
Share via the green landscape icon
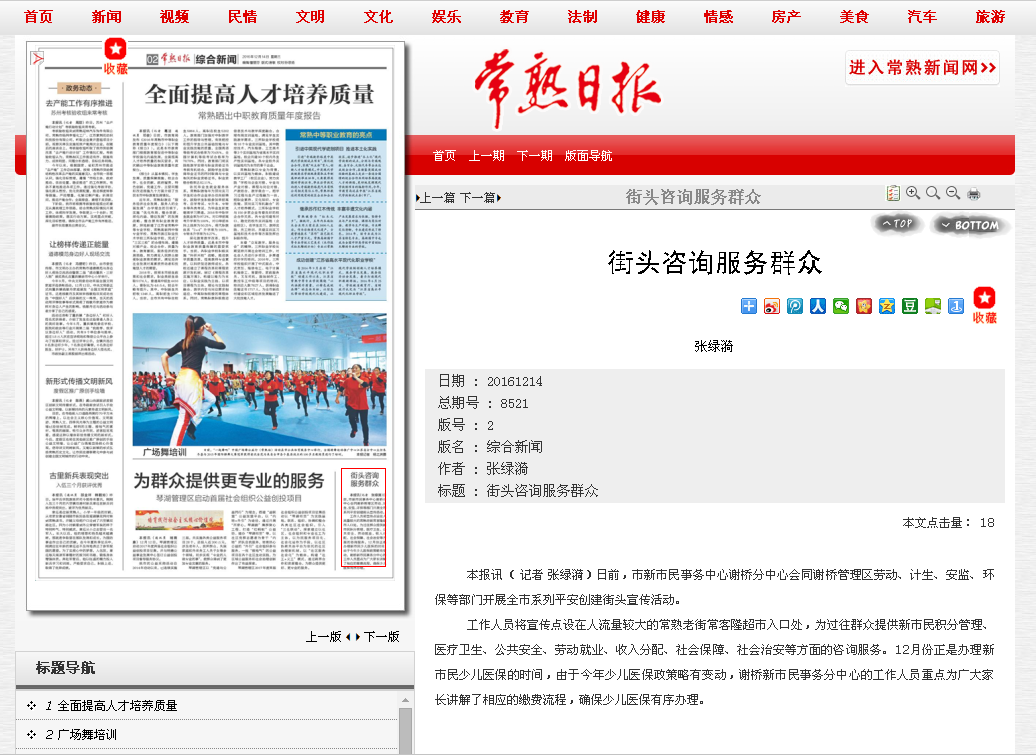click(x=933, y=306)
